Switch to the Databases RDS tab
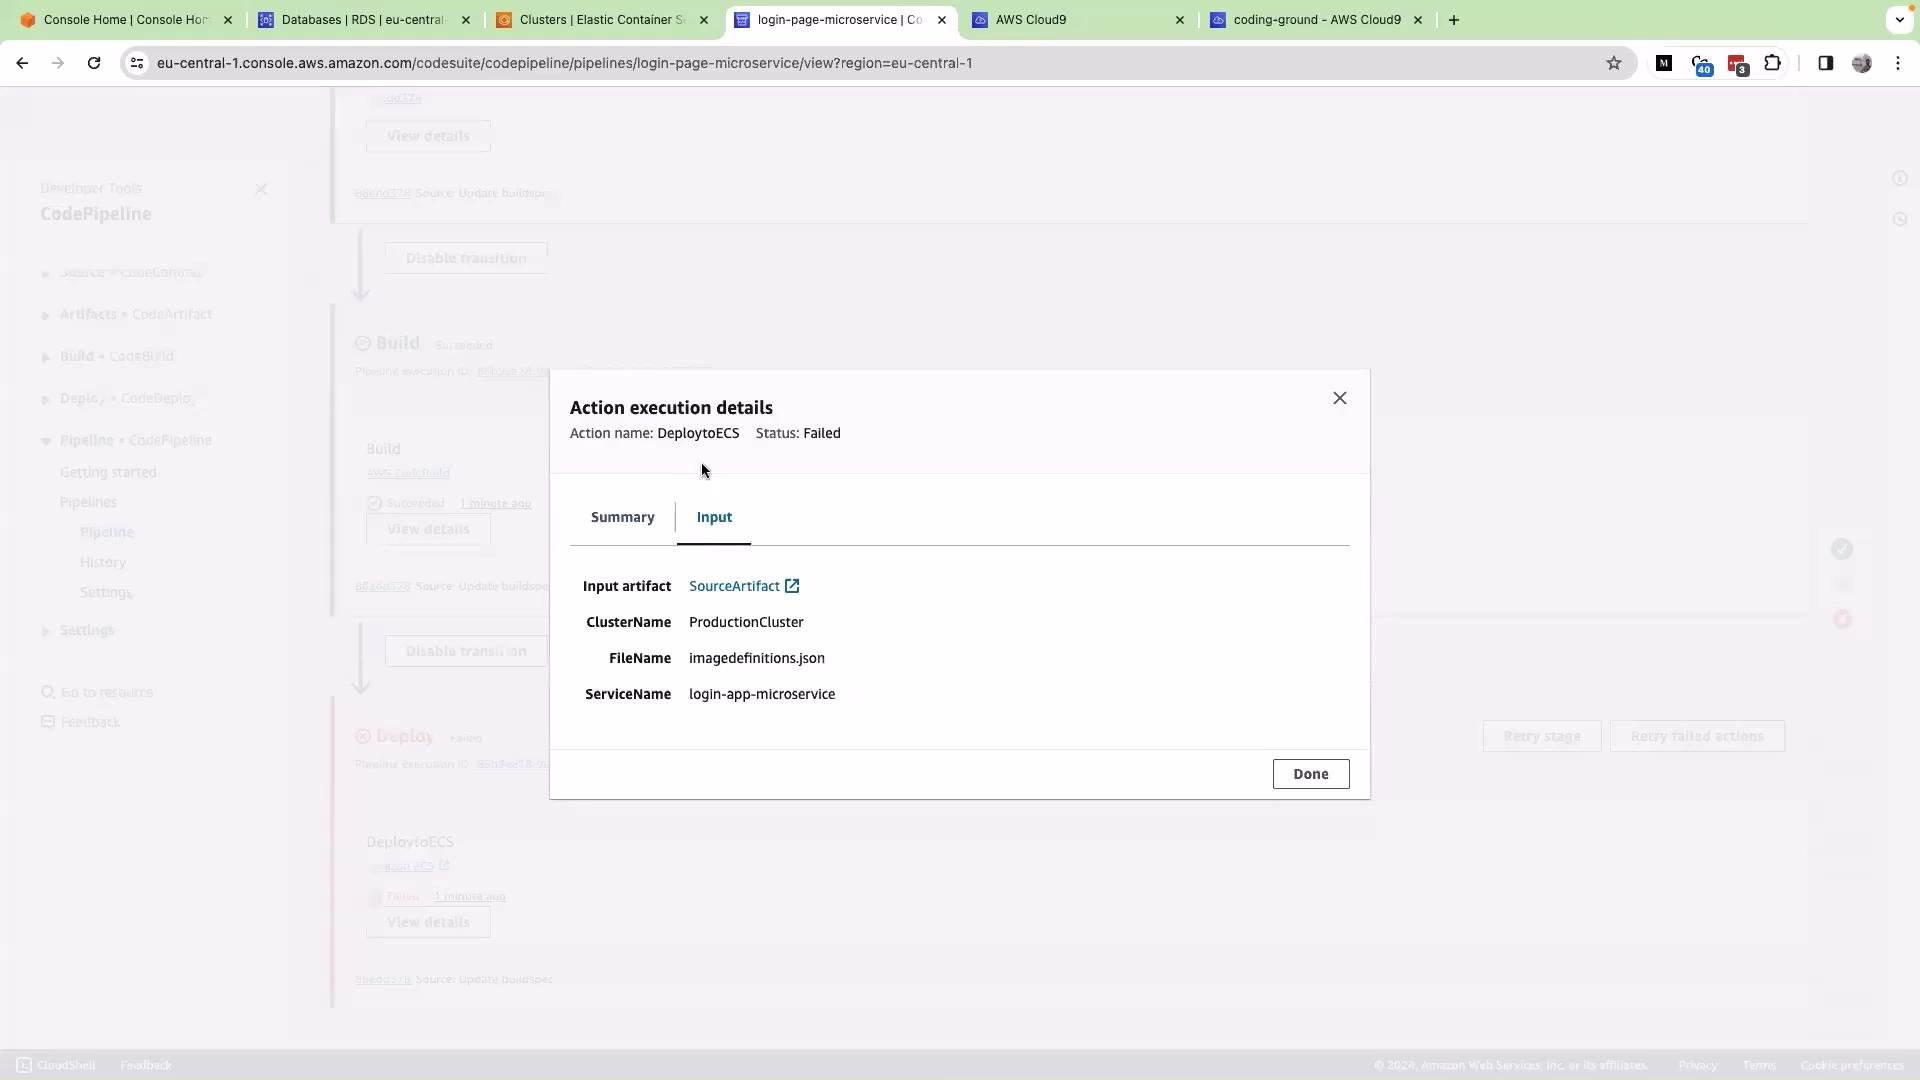The width and height of the screenshot is (1920, 1080). [x=362, y=20]
